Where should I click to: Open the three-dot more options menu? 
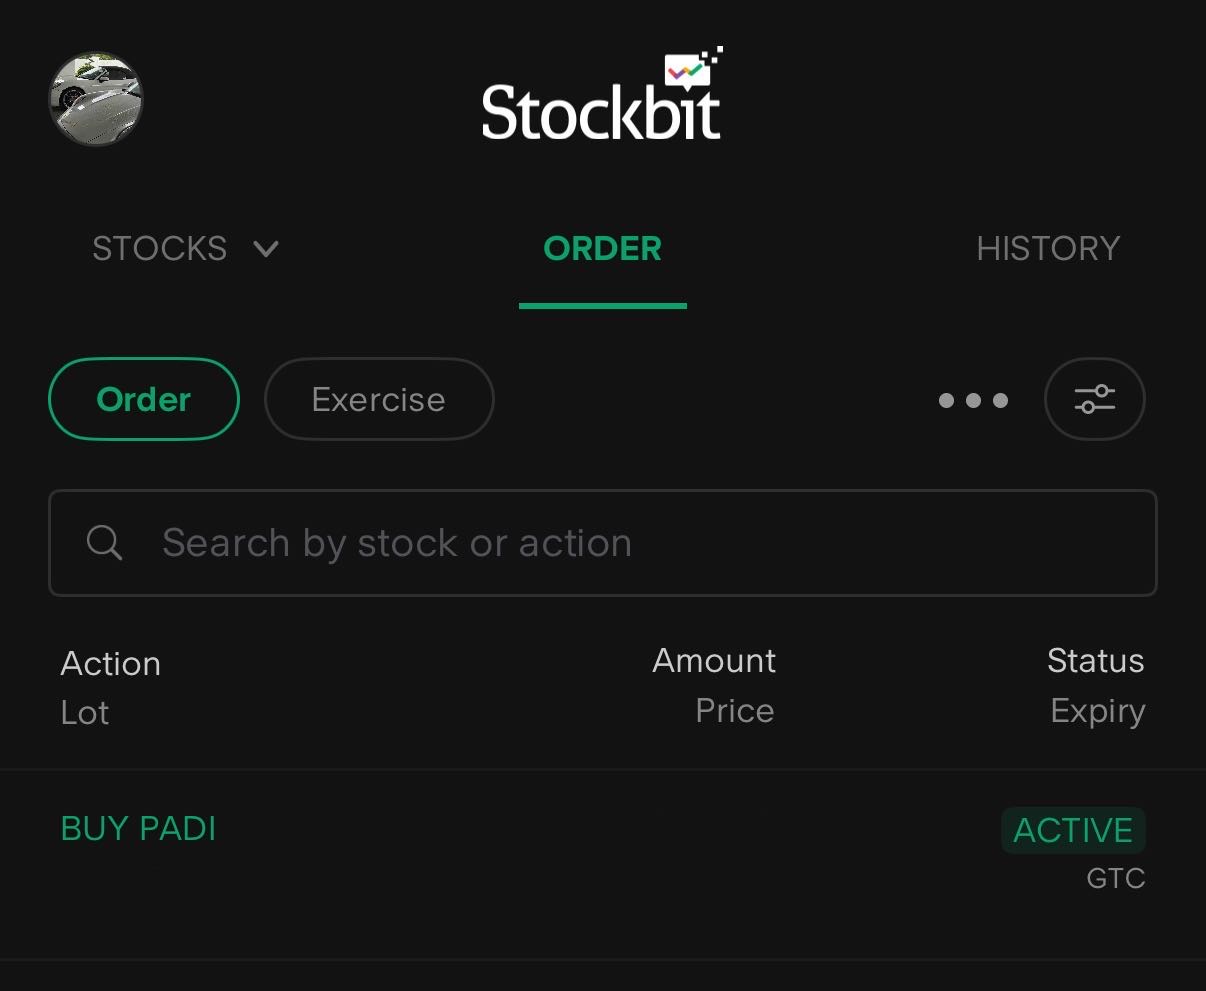click(973, 401)
